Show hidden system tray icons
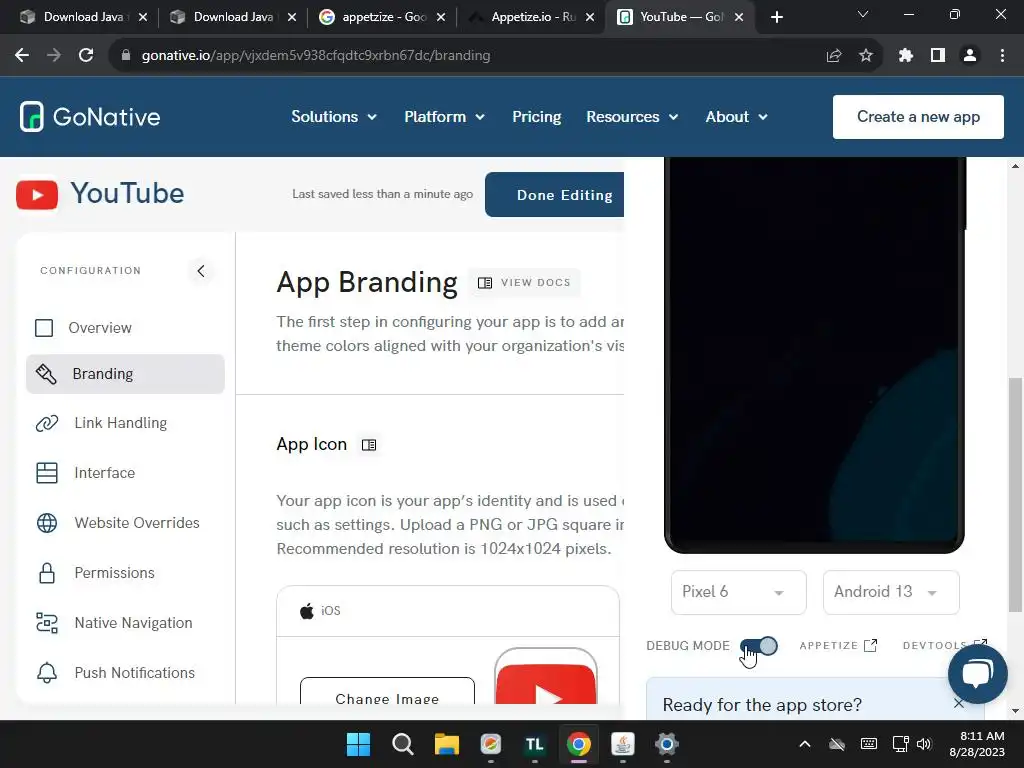This screenshot has width=1024, height=768. 805,744
